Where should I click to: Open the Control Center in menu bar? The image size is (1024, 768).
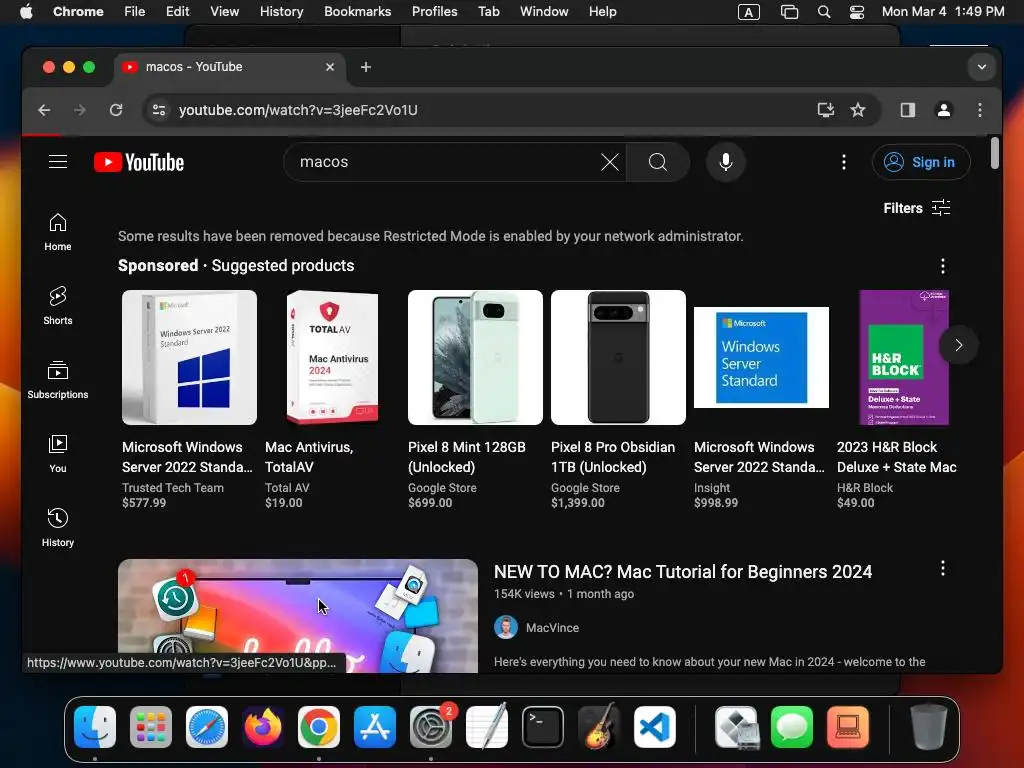857,12
